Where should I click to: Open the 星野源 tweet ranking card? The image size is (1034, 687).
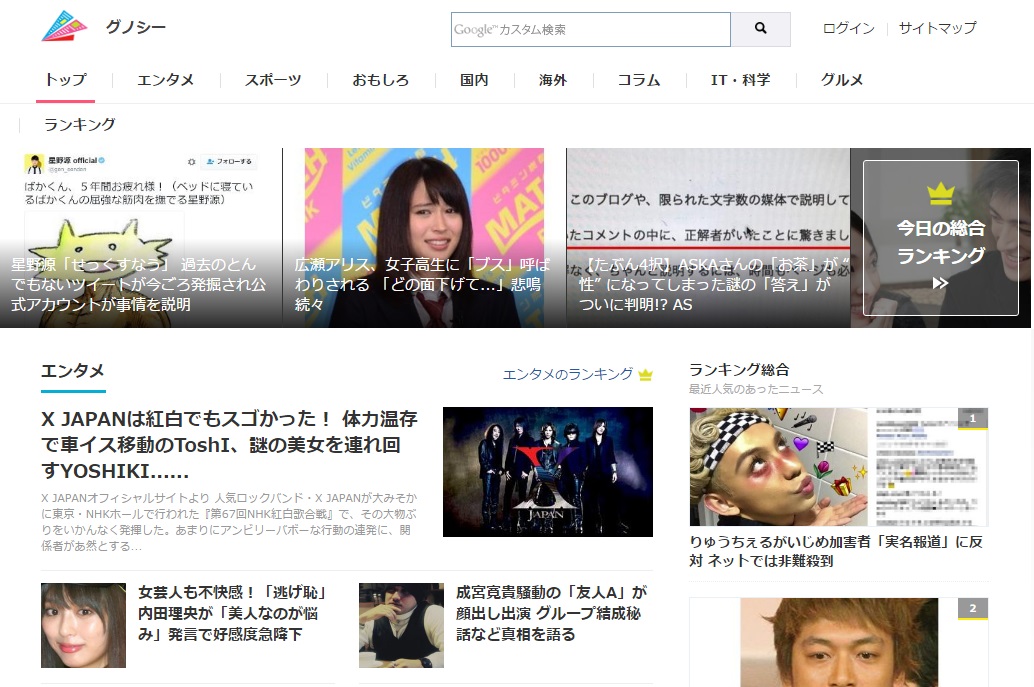pyautogui.click(x=141, y=238)
